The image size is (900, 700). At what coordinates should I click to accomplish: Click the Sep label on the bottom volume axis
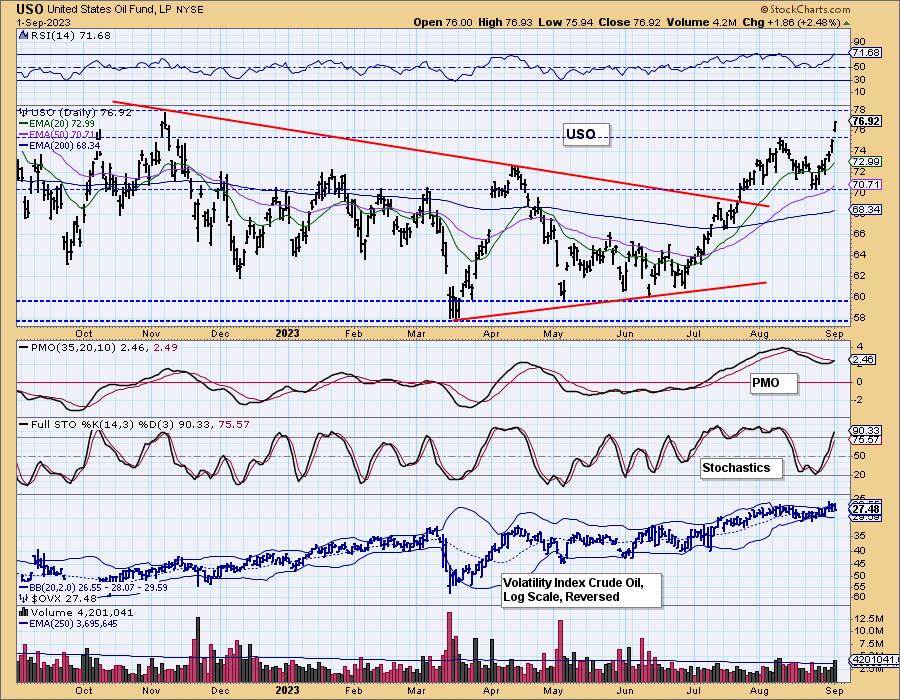pos(835,690)
